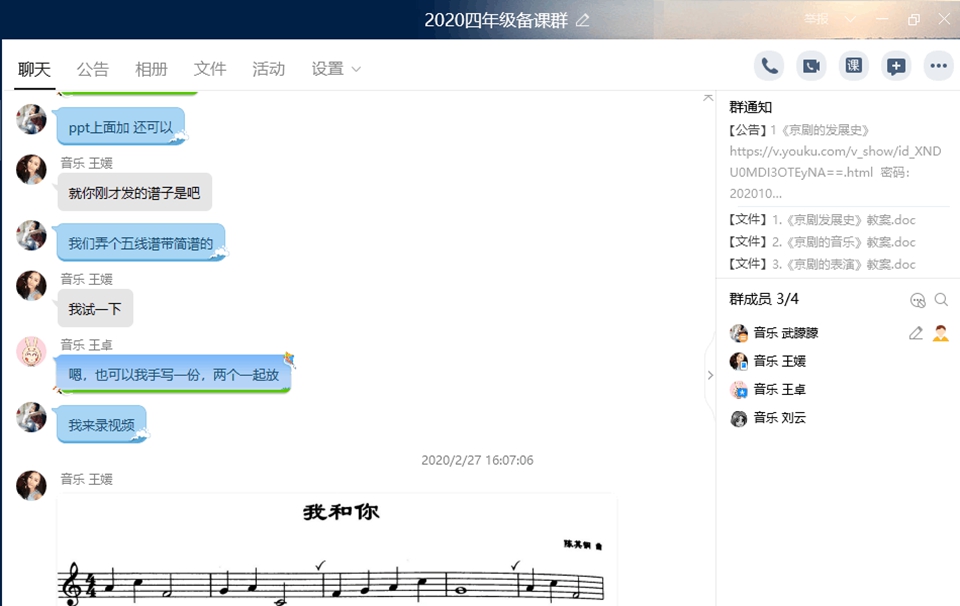
Task: Open file 2.《京剧的音乐》教案.doc
Action: click(822, 242)
